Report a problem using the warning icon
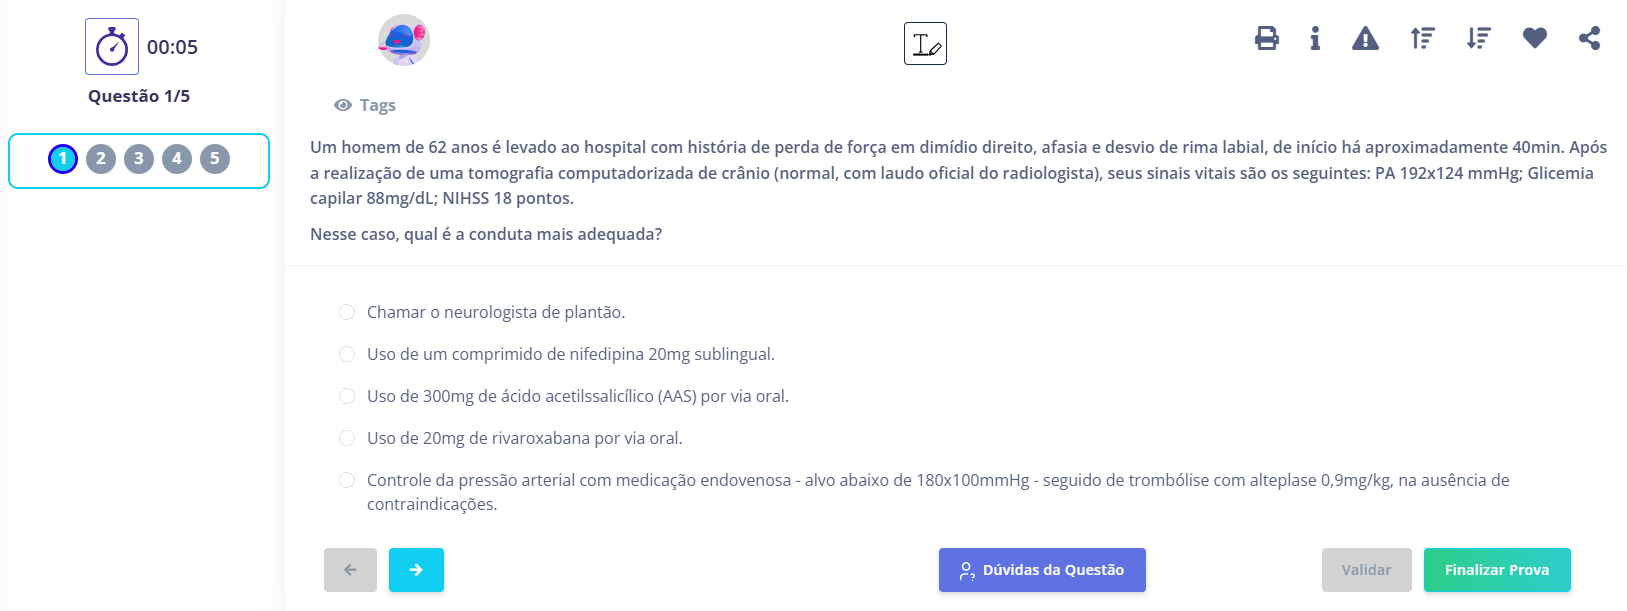The image size is (1627, 611). [1365, 38]
